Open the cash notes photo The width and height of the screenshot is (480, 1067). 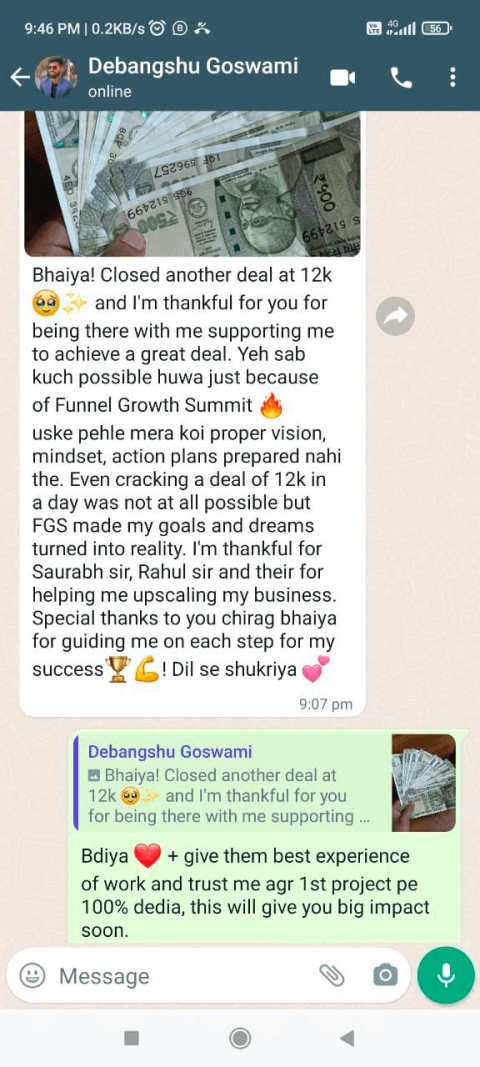click(x=193, y=184)
